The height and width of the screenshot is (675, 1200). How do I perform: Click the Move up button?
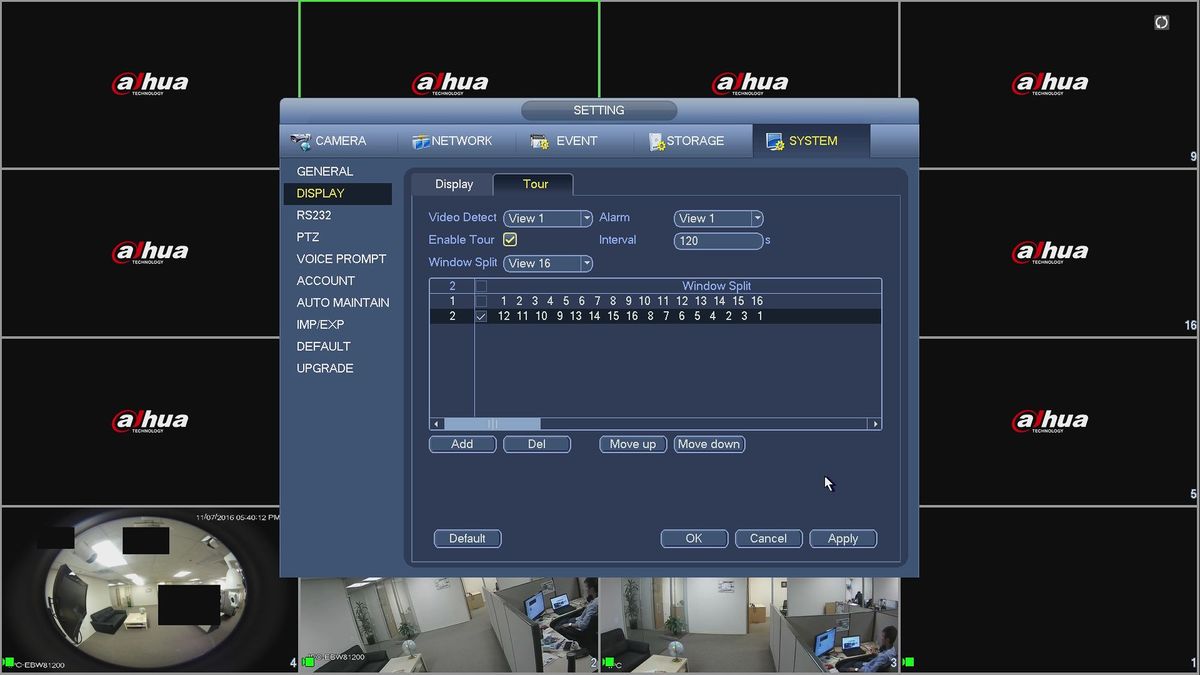tap(633, 444)
